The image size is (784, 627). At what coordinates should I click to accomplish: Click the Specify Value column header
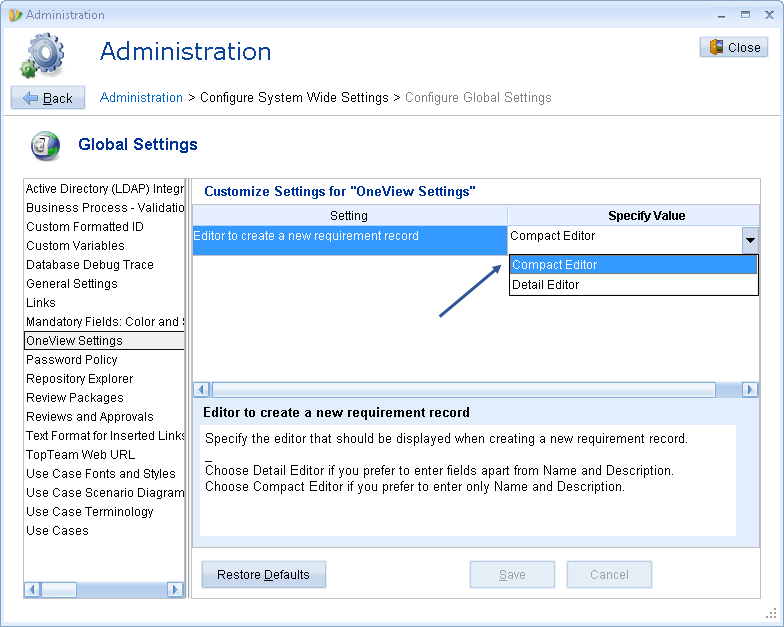(634, 216)
